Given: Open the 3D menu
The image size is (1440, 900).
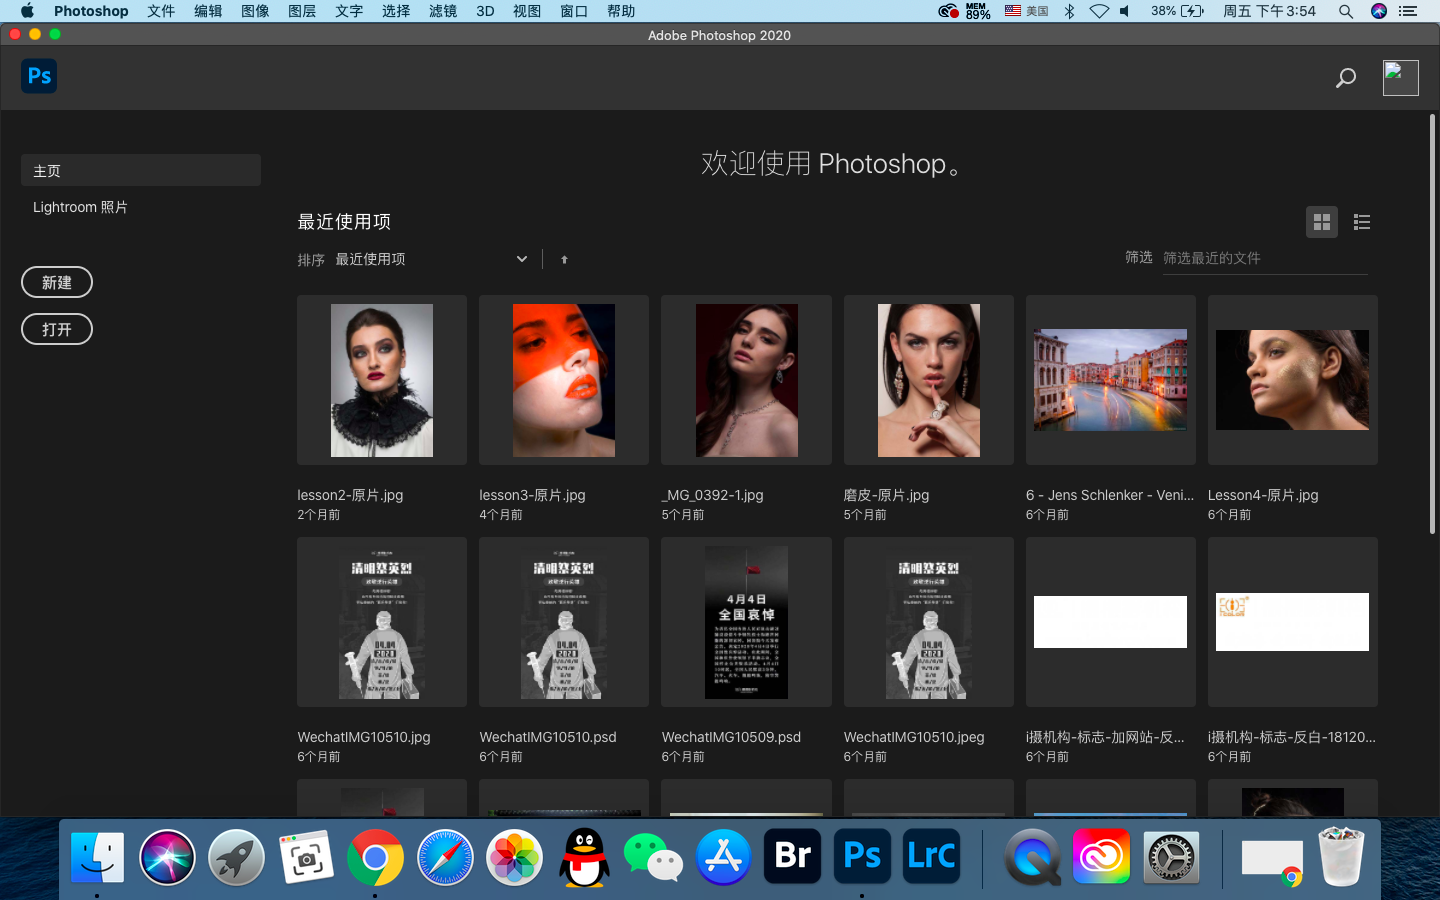Looking at the screenshot, I should click(x=485, y=11).
